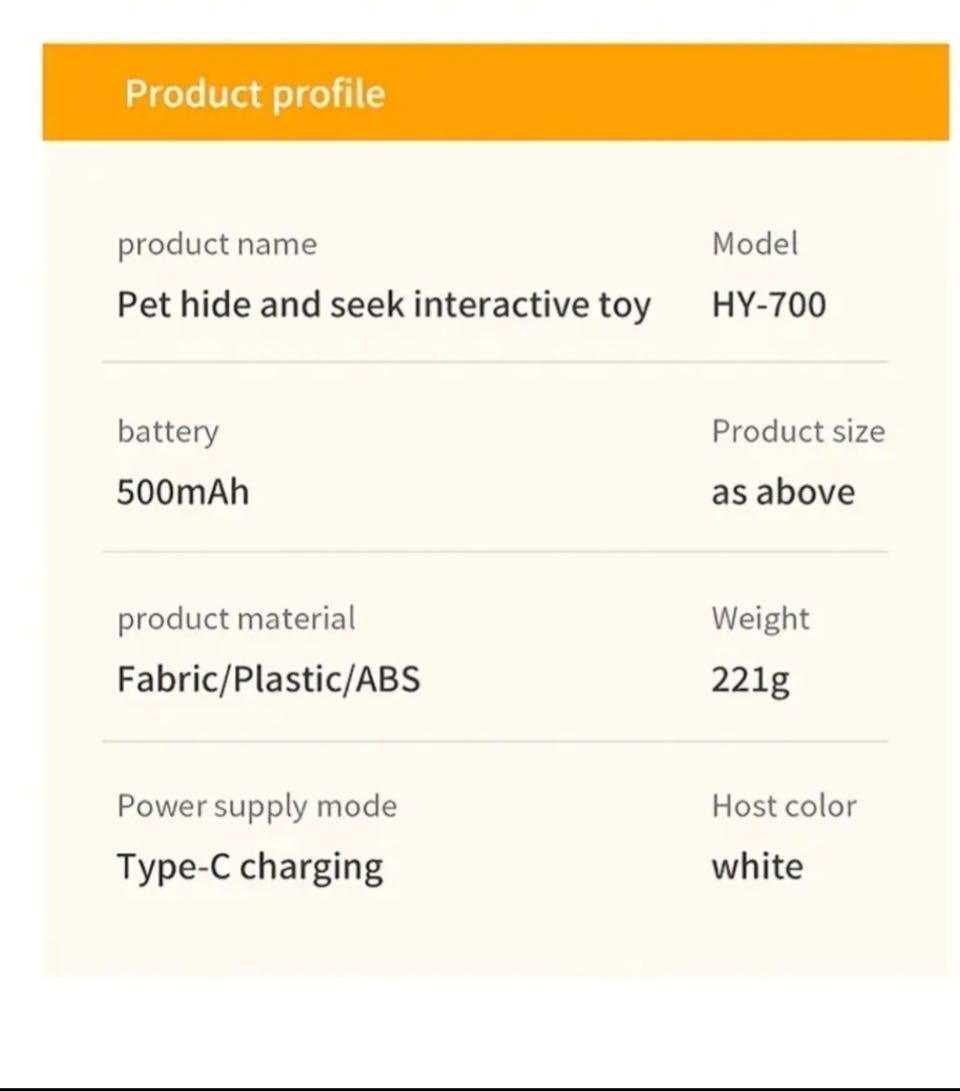Select the Model label
This screenshot has height=1091, width=960.
tap(755, 244)
